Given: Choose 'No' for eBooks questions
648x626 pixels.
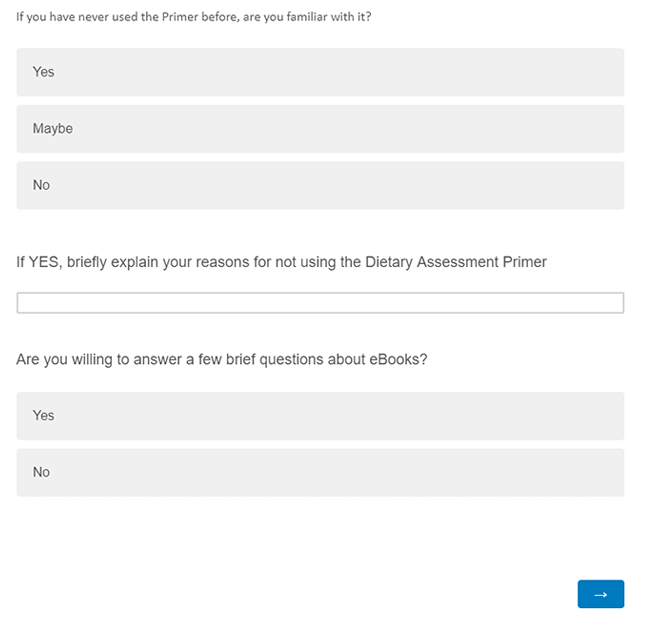Looking at the screenshot, I should point(320,472).
